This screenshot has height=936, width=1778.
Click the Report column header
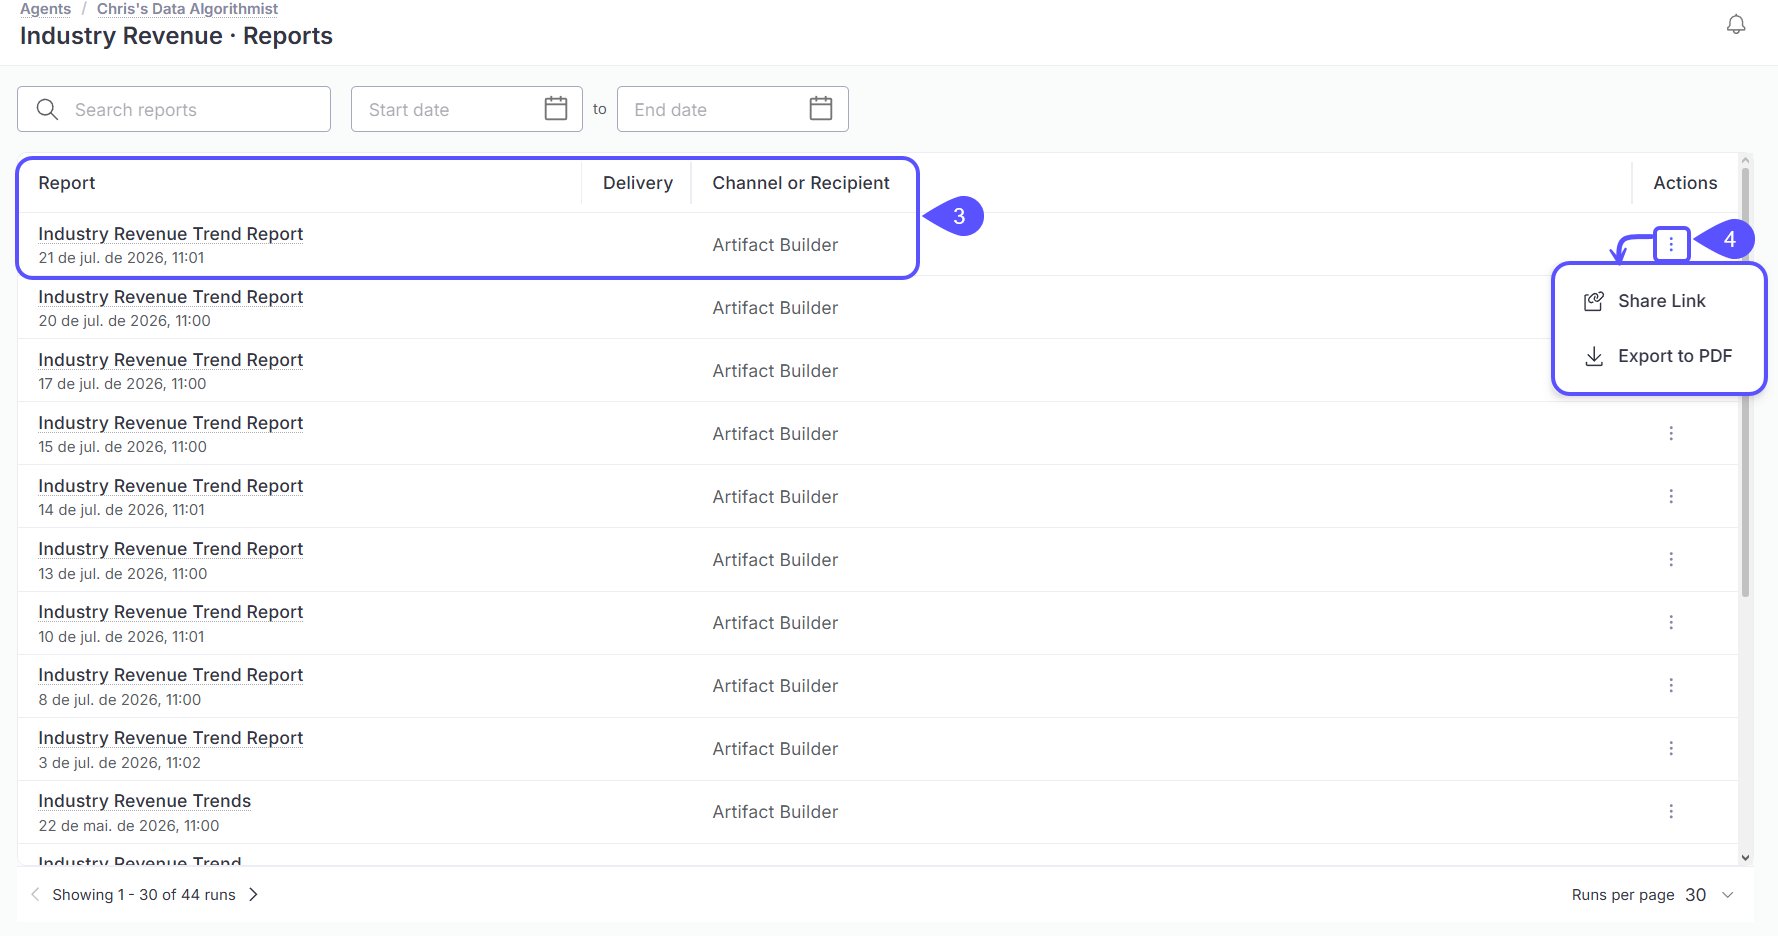tap(67, 183)
